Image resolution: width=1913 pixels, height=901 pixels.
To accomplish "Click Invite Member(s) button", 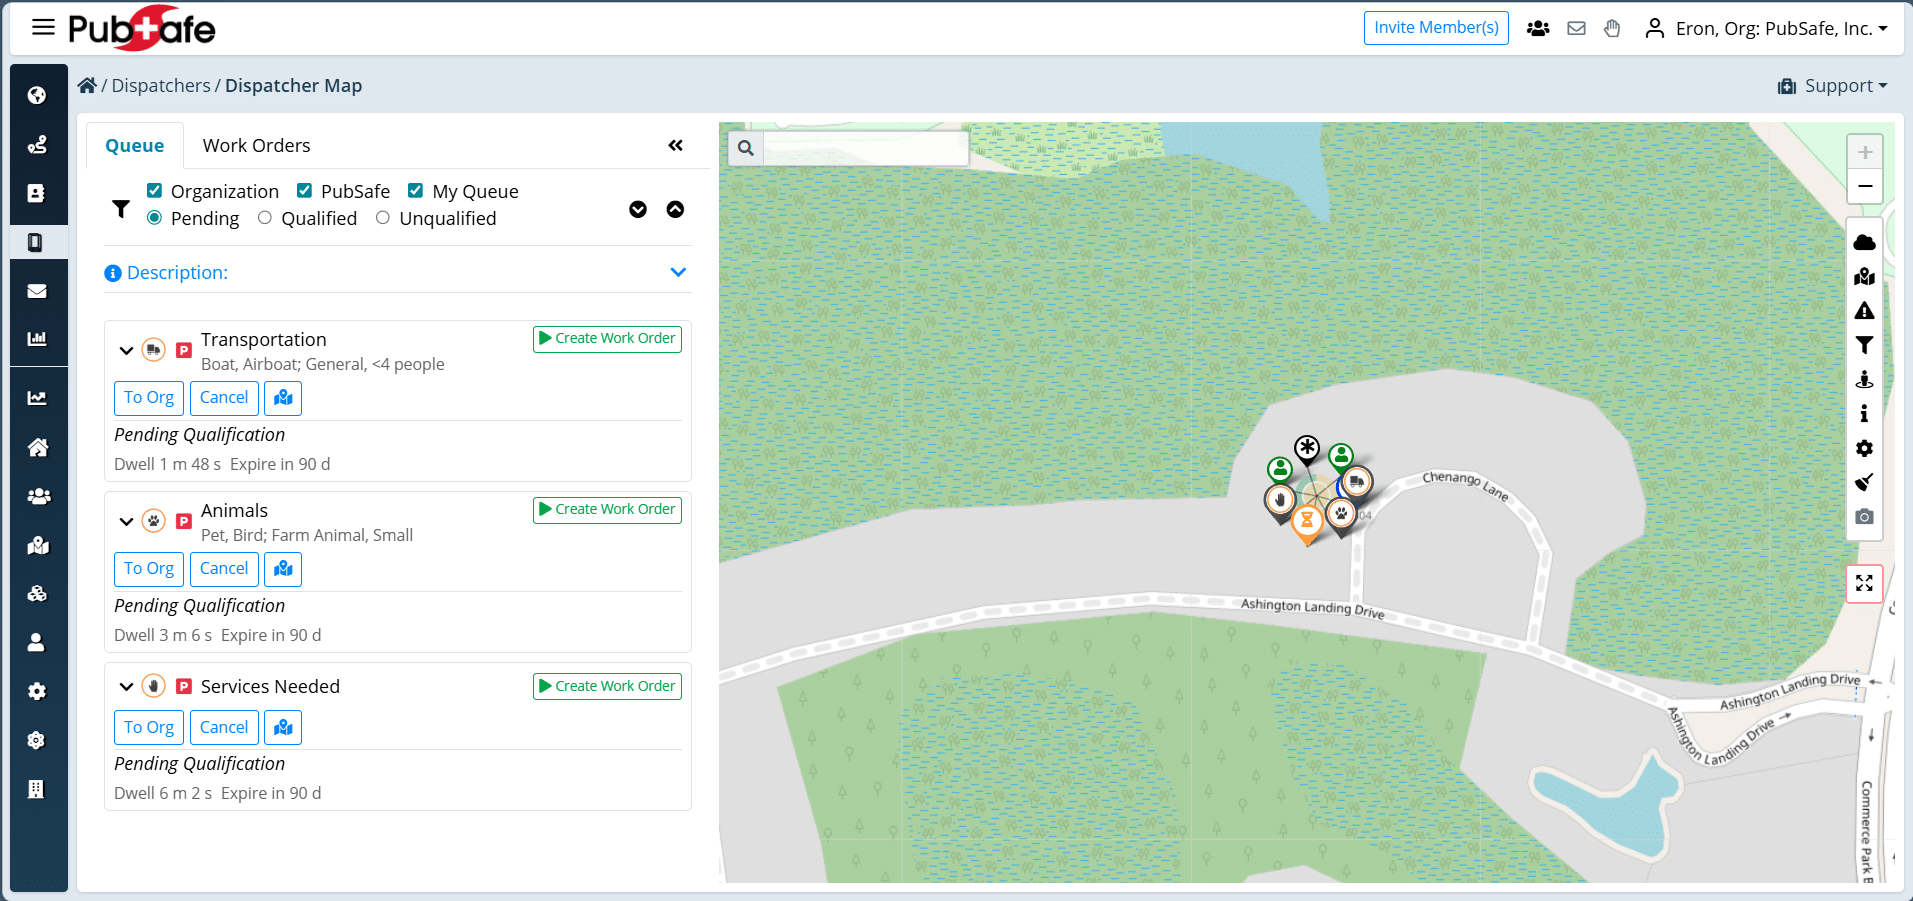I will coord(1436,28).
